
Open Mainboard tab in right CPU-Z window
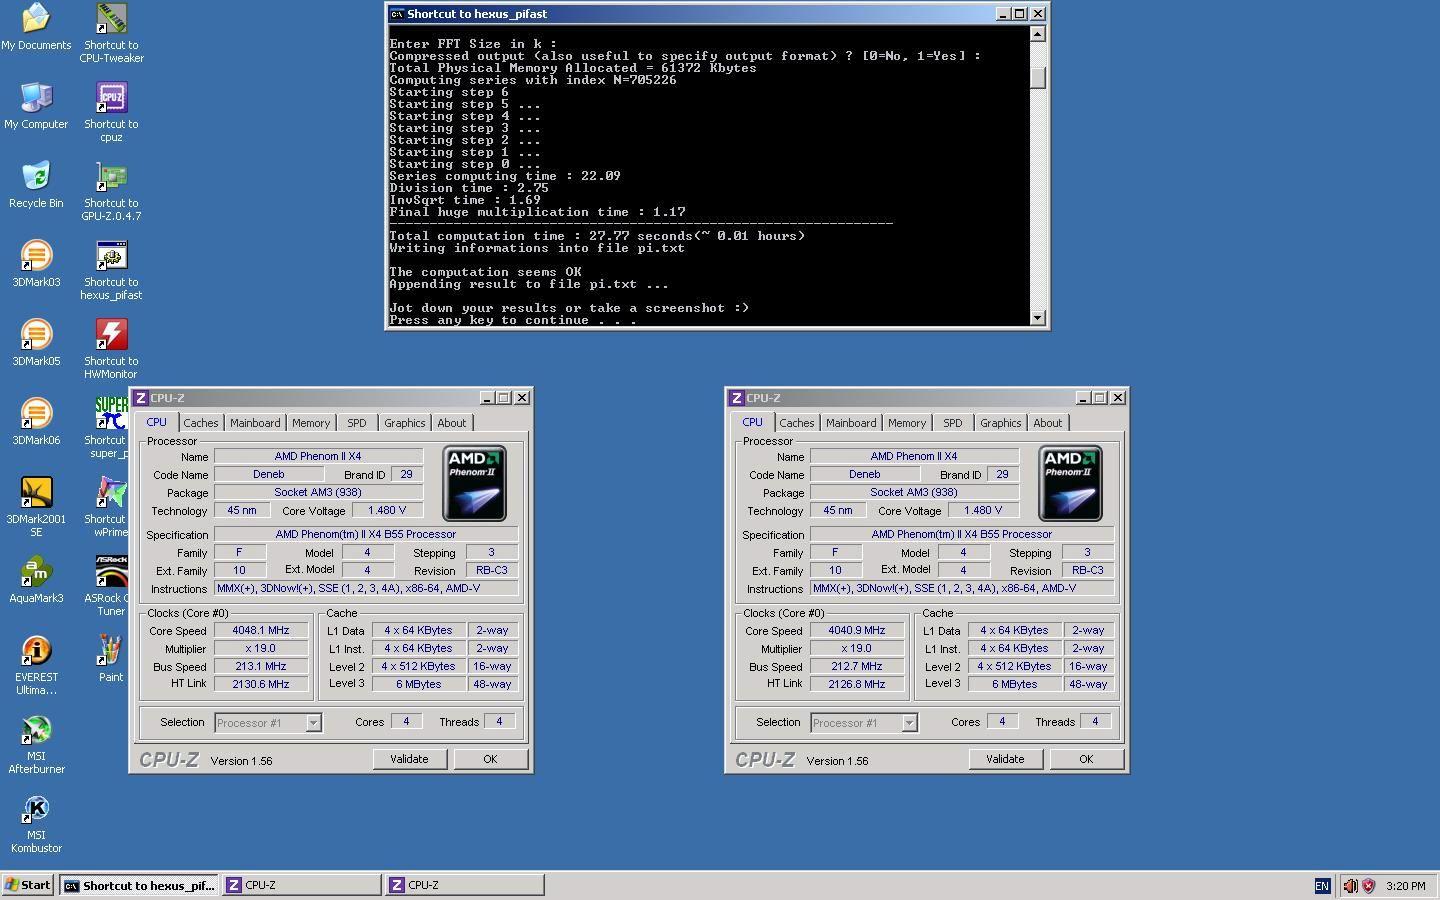[x=851, y=423]
